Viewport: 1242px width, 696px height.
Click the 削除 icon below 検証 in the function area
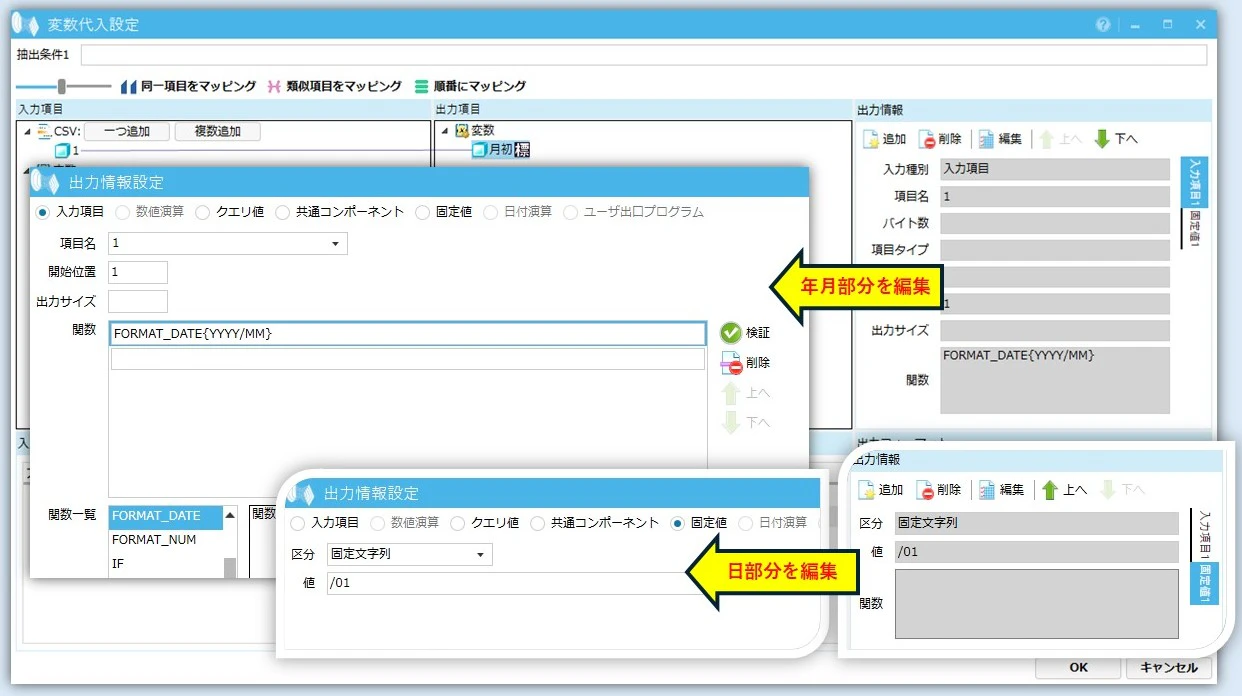[x=731, y=363]
